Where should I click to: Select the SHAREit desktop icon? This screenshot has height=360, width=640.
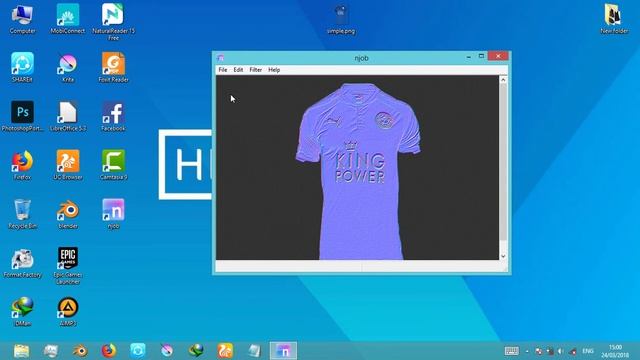(22, 67)
